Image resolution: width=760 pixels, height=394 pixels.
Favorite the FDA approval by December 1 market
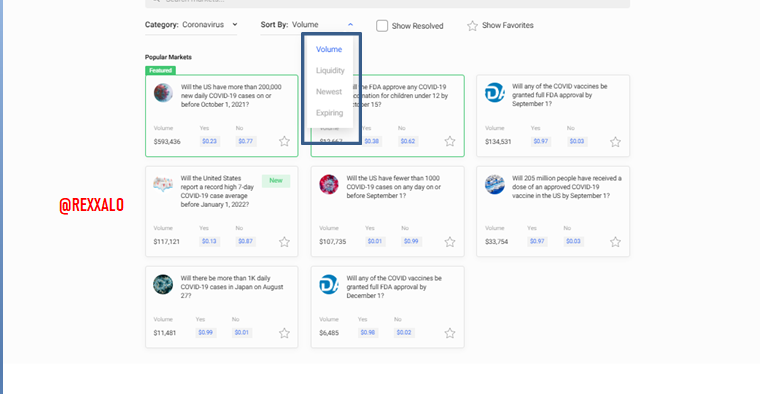click(450, 333)
